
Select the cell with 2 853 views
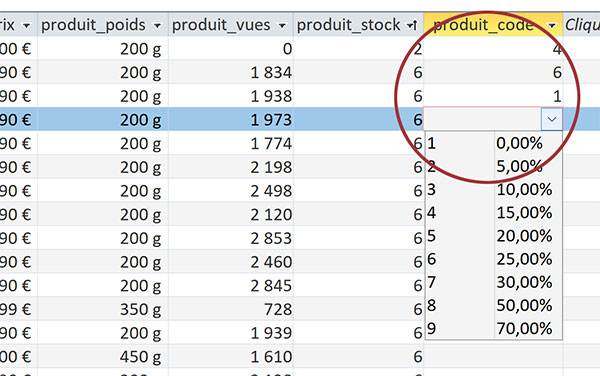(x=231, y=238)
